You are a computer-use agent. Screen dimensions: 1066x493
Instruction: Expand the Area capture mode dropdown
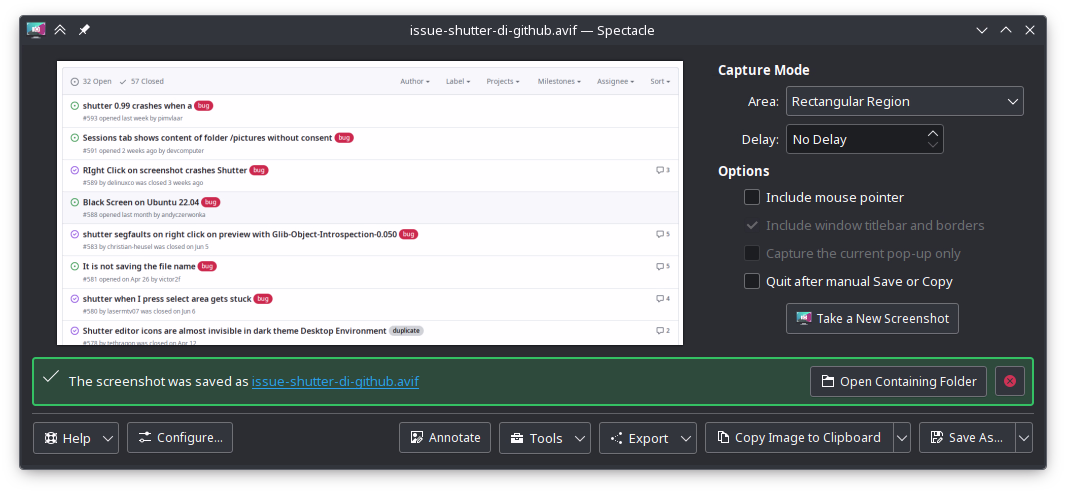904,101
